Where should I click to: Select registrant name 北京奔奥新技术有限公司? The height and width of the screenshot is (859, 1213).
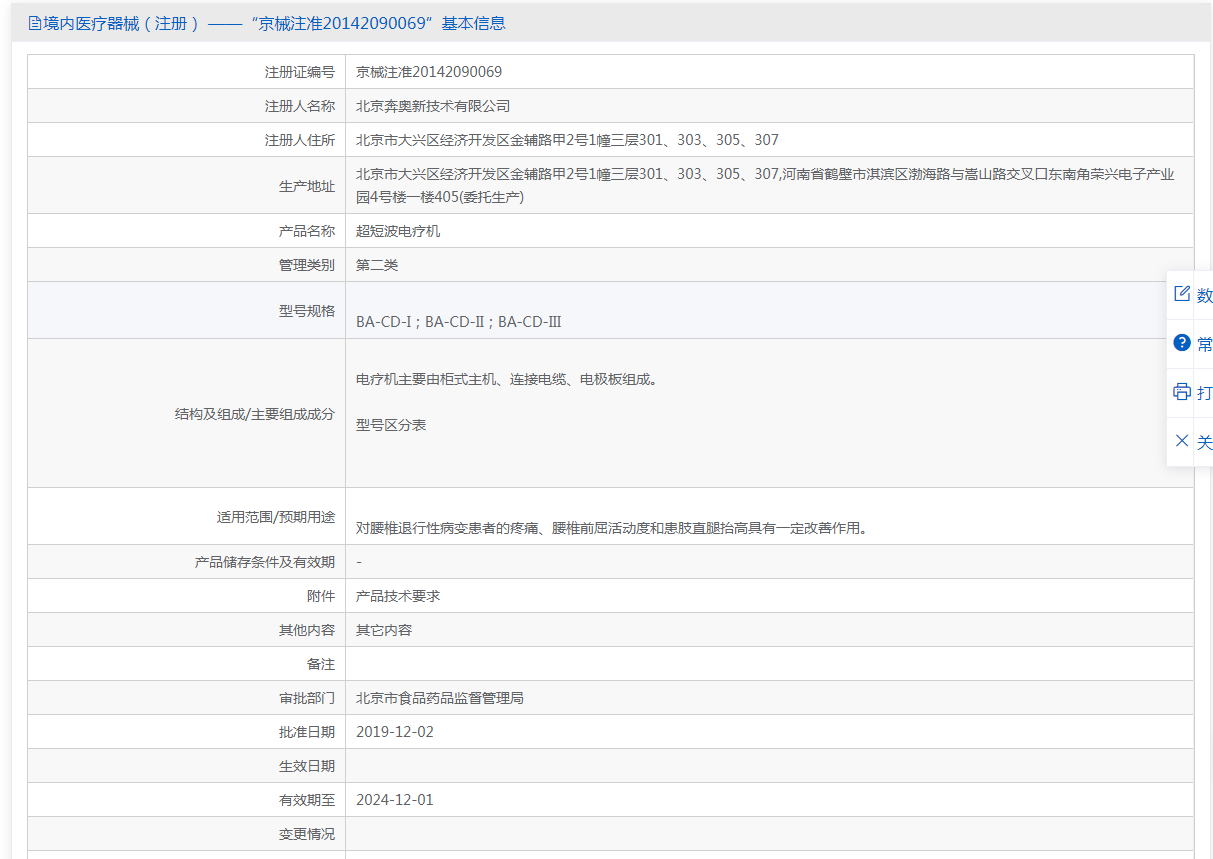point(433,106)
